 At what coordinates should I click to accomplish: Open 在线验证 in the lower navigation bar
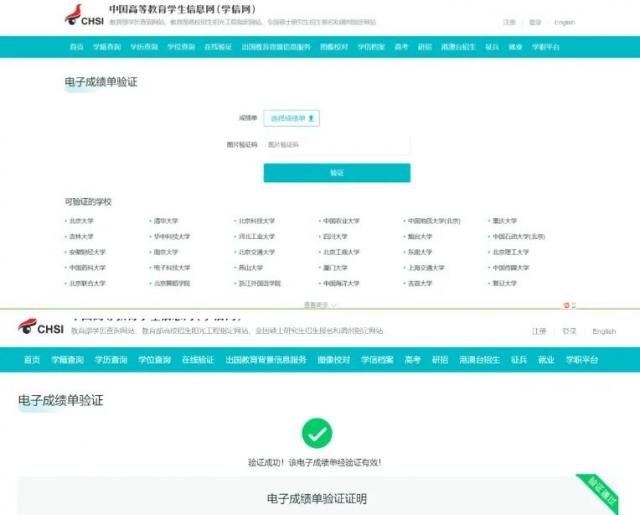point(198,360)
